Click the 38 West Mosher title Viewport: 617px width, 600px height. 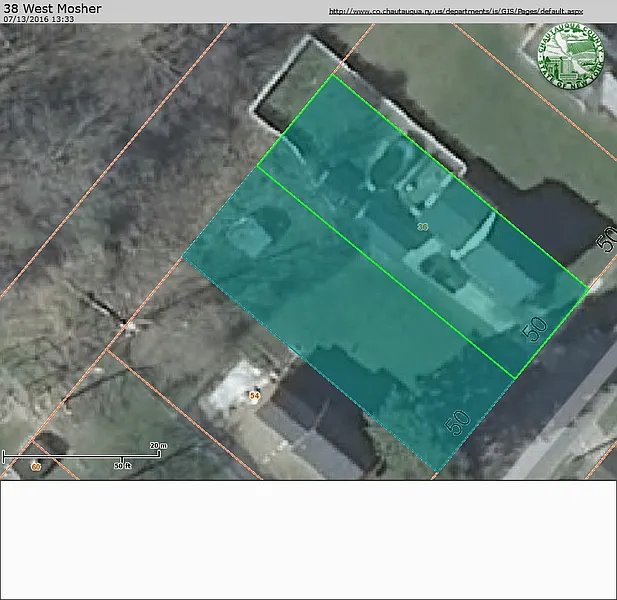(x=52, y=8)
